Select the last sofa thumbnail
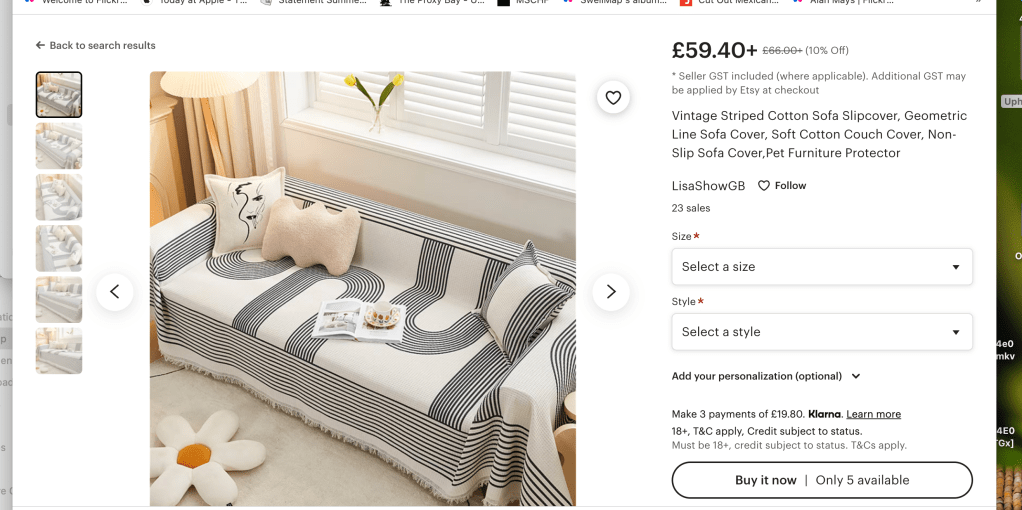Image resolution: width=1022 pixels, height=510 pixels. point(59,351)
